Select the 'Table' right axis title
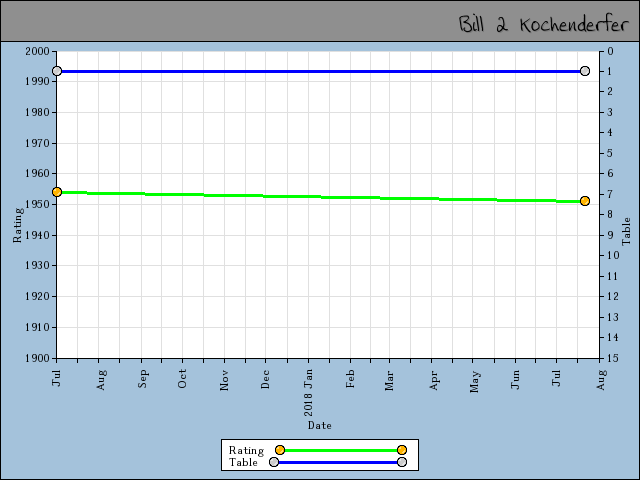 pos(627,231)
